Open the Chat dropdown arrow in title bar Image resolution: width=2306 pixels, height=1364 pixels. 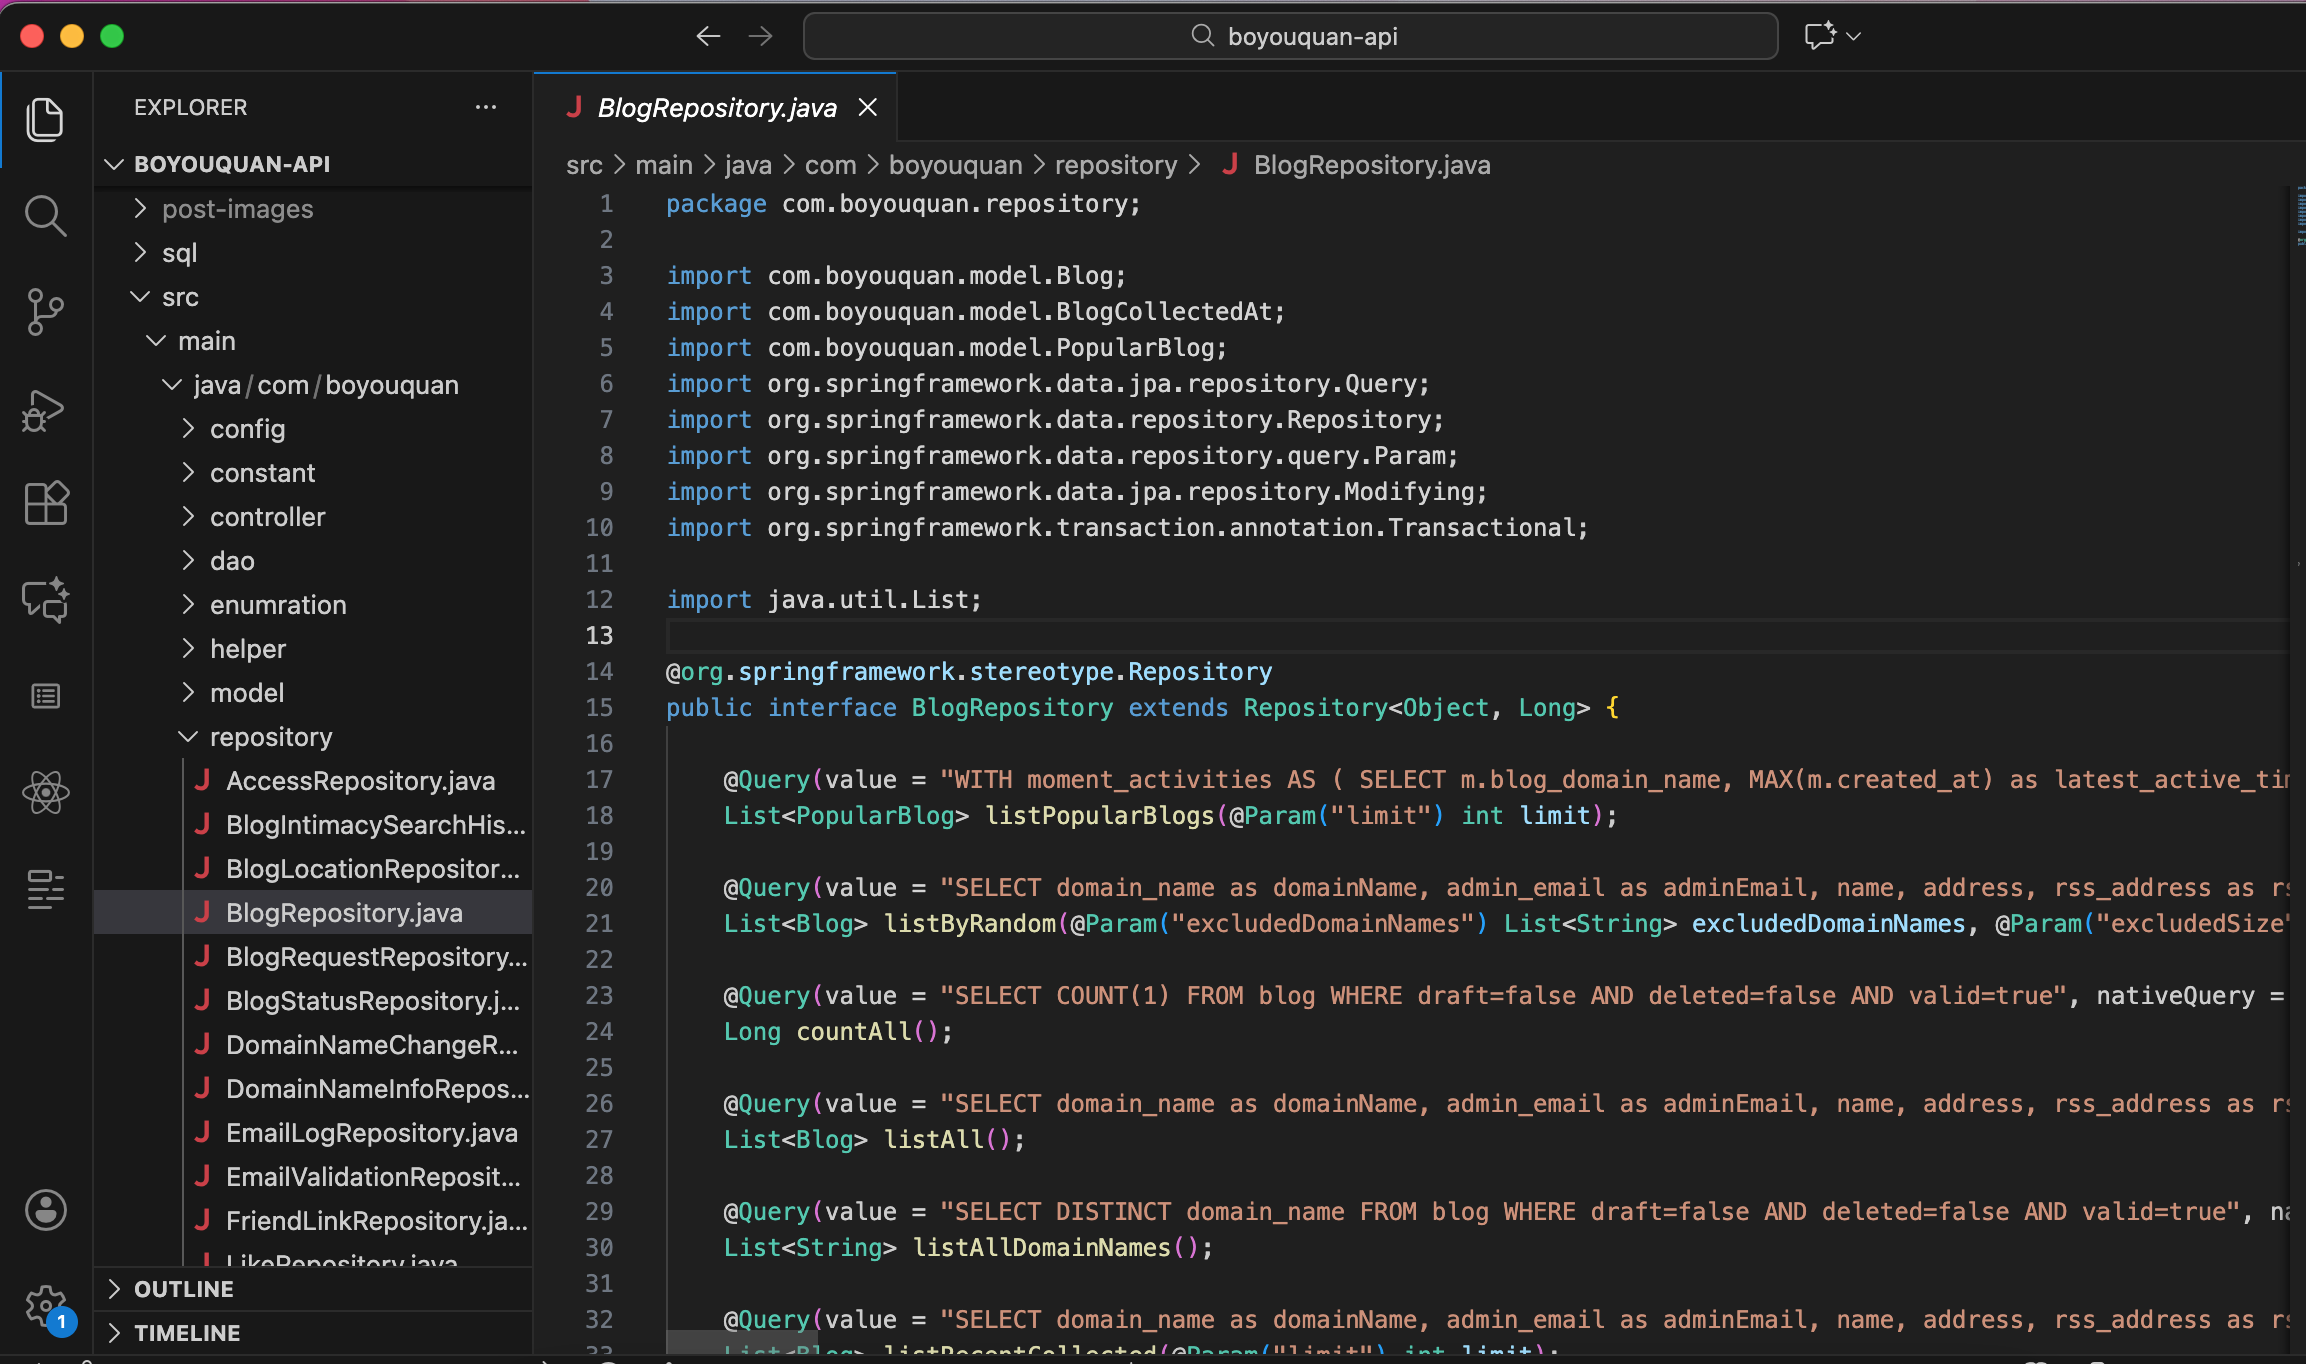click(1853, 36)
